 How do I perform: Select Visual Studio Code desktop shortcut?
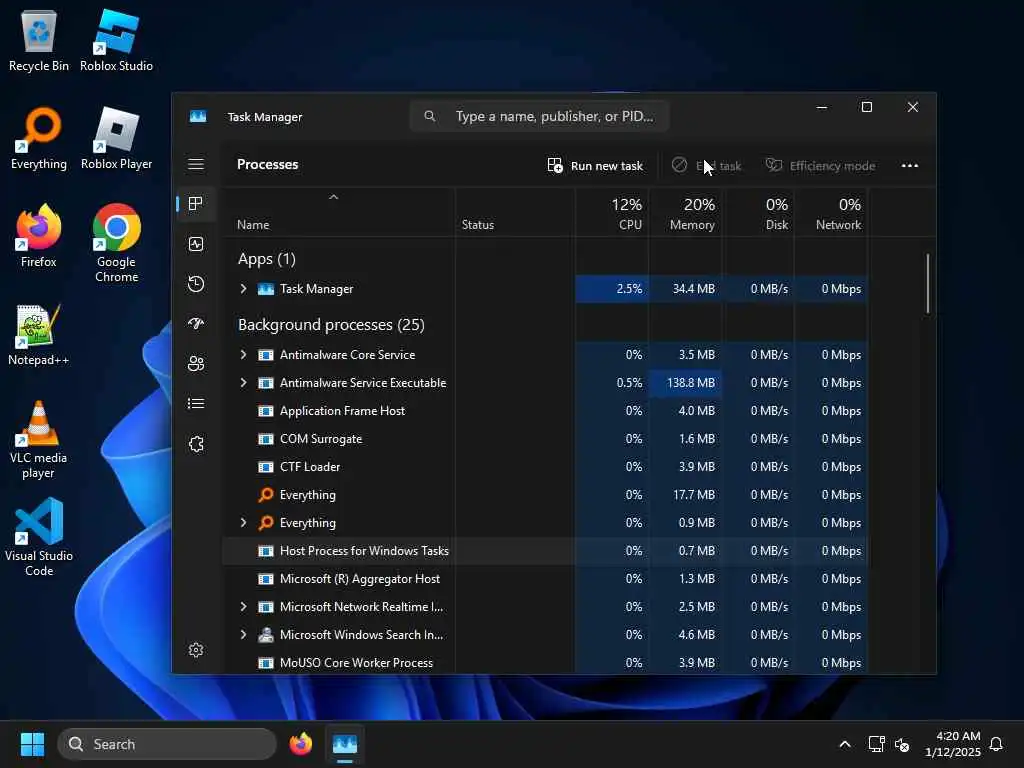click(39, 537)
